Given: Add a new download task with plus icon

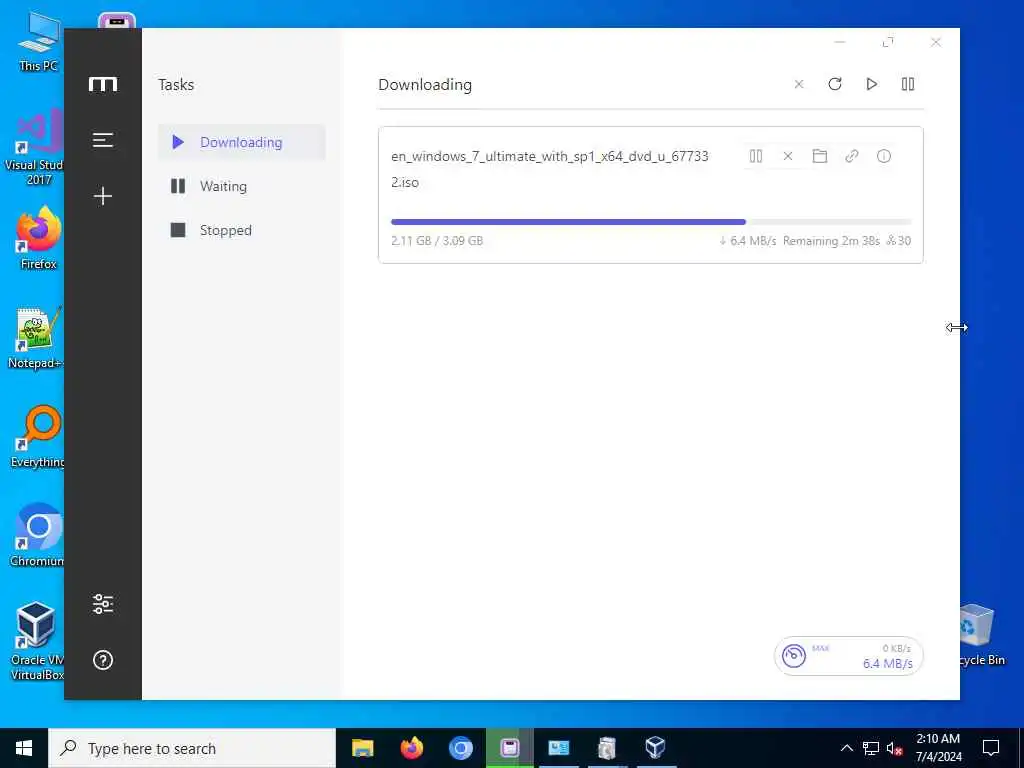Looking at the screenshot, I should click(x=103, y=196).
